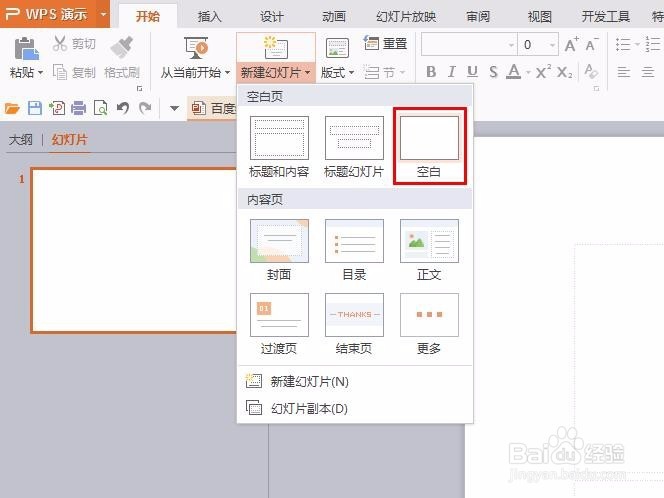Click the New Slide icon in ribbon

tap(276, 47)
